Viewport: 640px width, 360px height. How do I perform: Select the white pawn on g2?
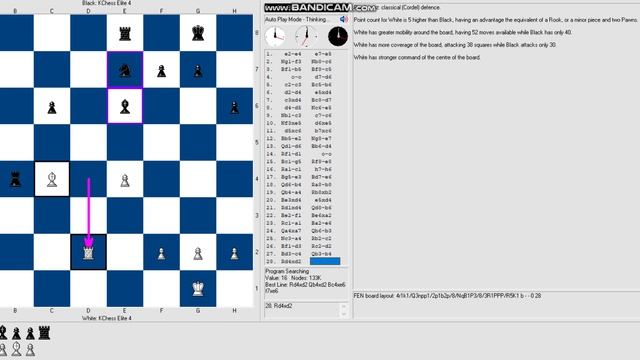click(198, 254)
